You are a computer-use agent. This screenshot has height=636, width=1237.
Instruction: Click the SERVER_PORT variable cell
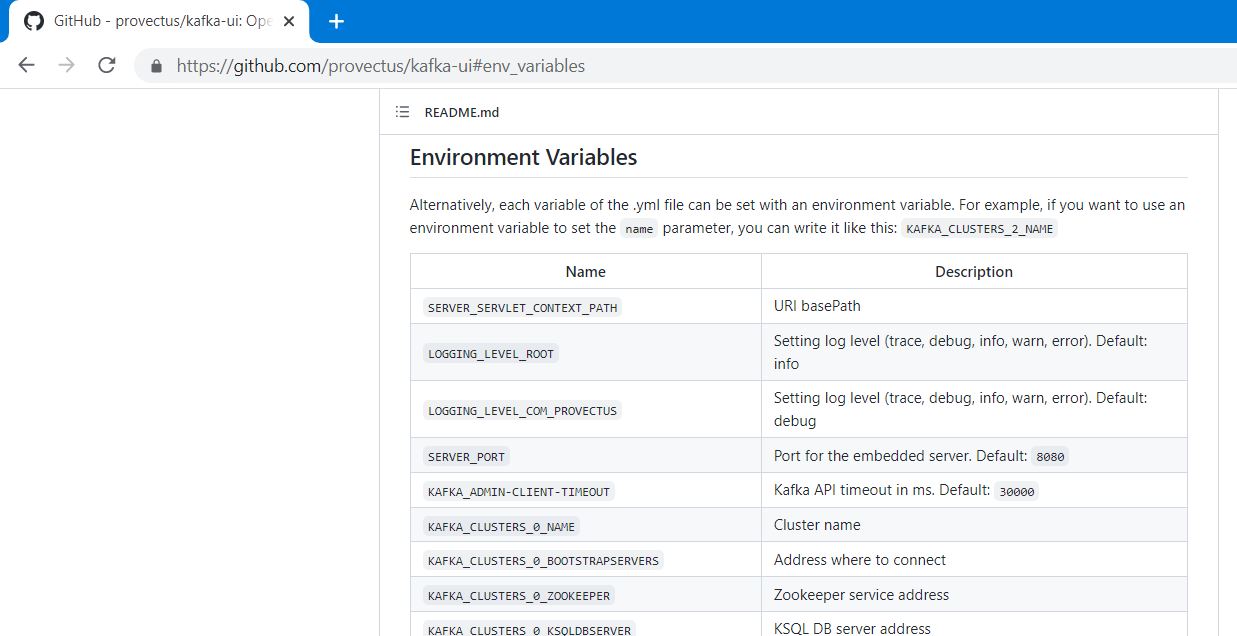click(467, 456)
